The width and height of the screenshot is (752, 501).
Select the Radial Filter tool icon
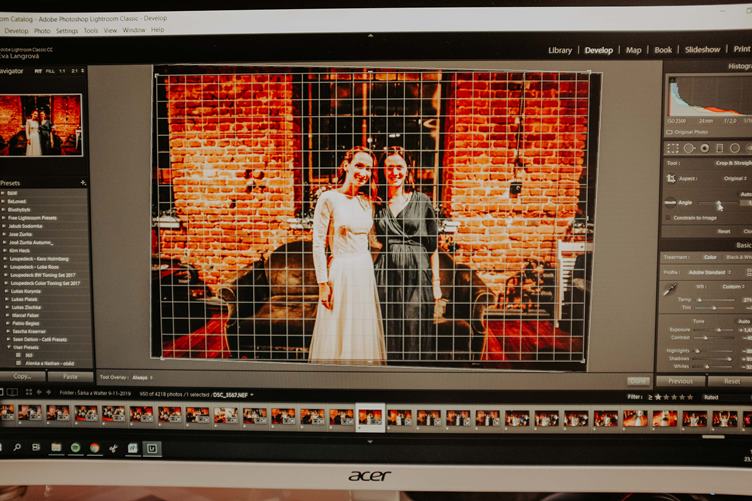(734, 149)
